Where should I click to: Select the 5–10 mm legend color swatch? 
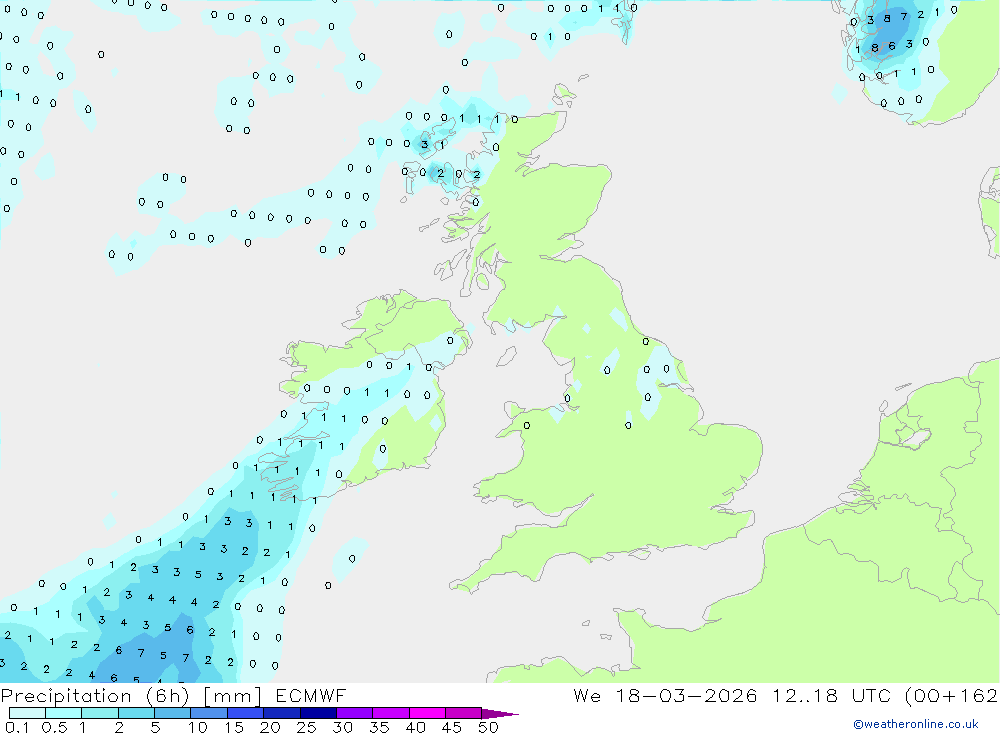click(173, 713)
